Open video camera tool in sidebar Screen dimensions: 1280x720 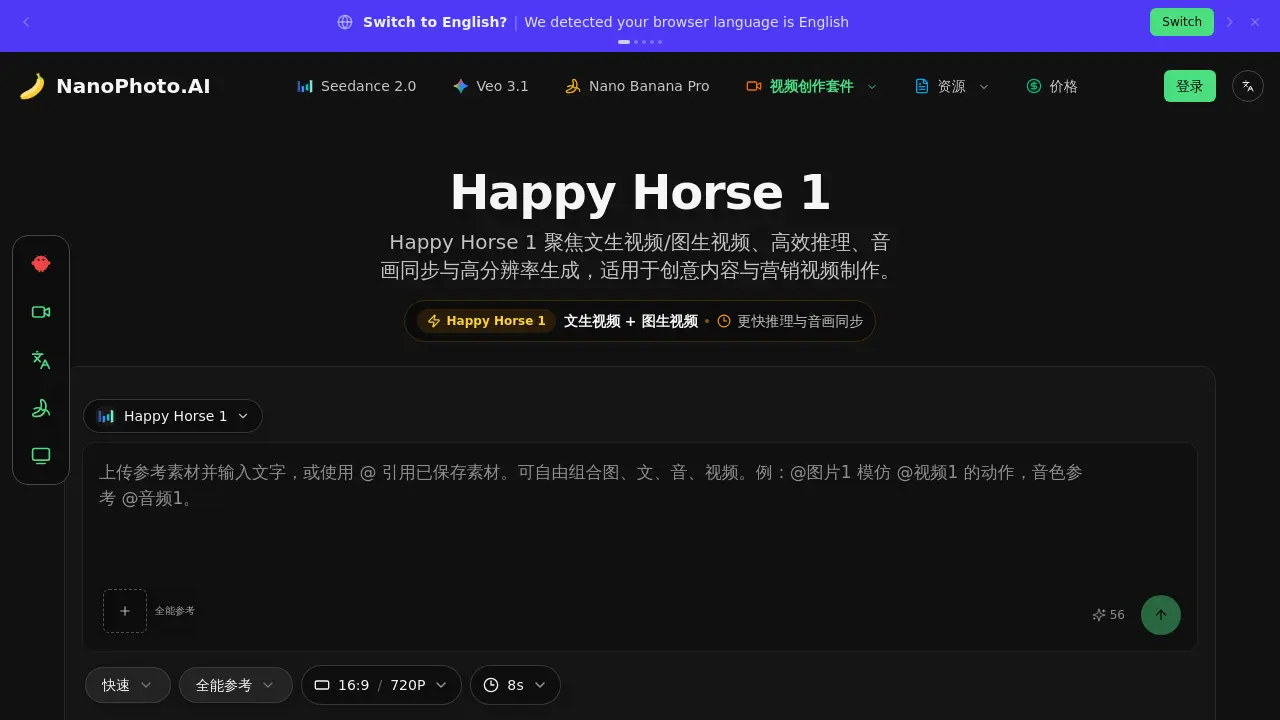pos(41,312)
